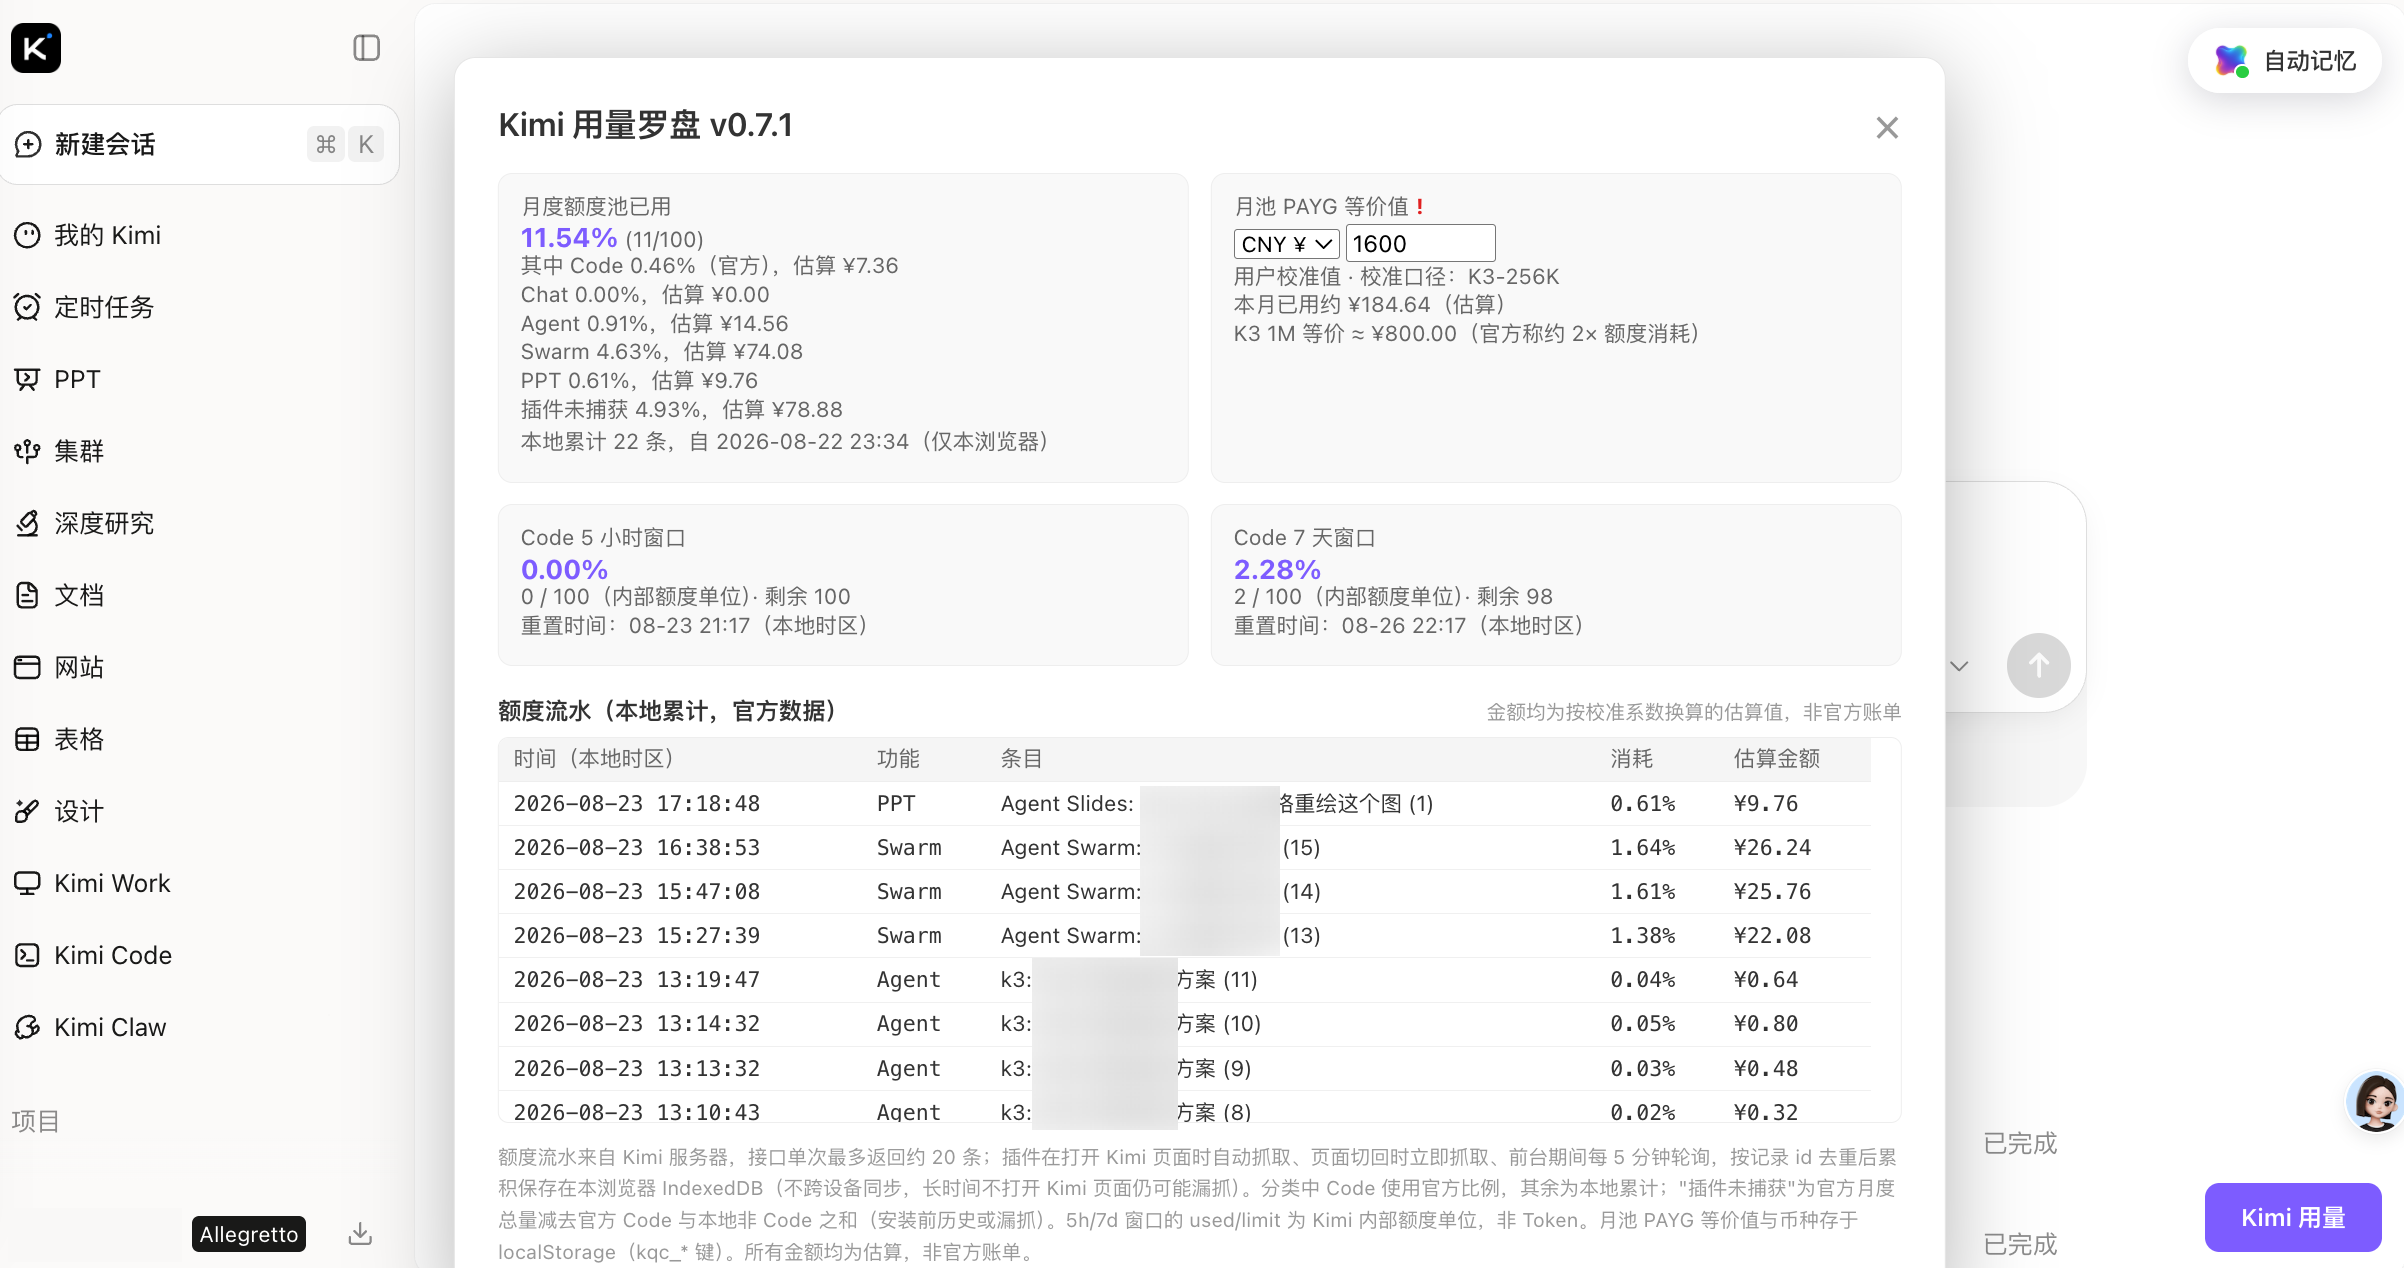Click the second 已完成 status label
Image resolution: width=2404 pixels, height=1268 pixels.
click(x=2020, y=1244)
